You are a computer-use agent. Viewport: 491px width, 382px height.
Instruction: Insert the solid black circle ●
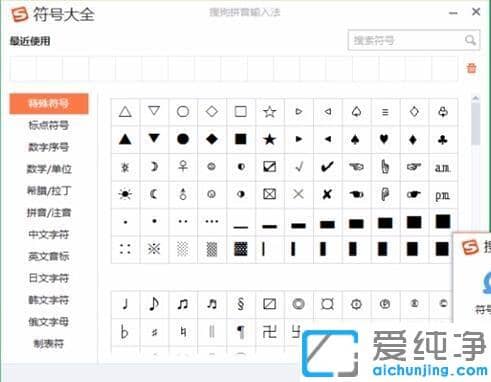183,139
